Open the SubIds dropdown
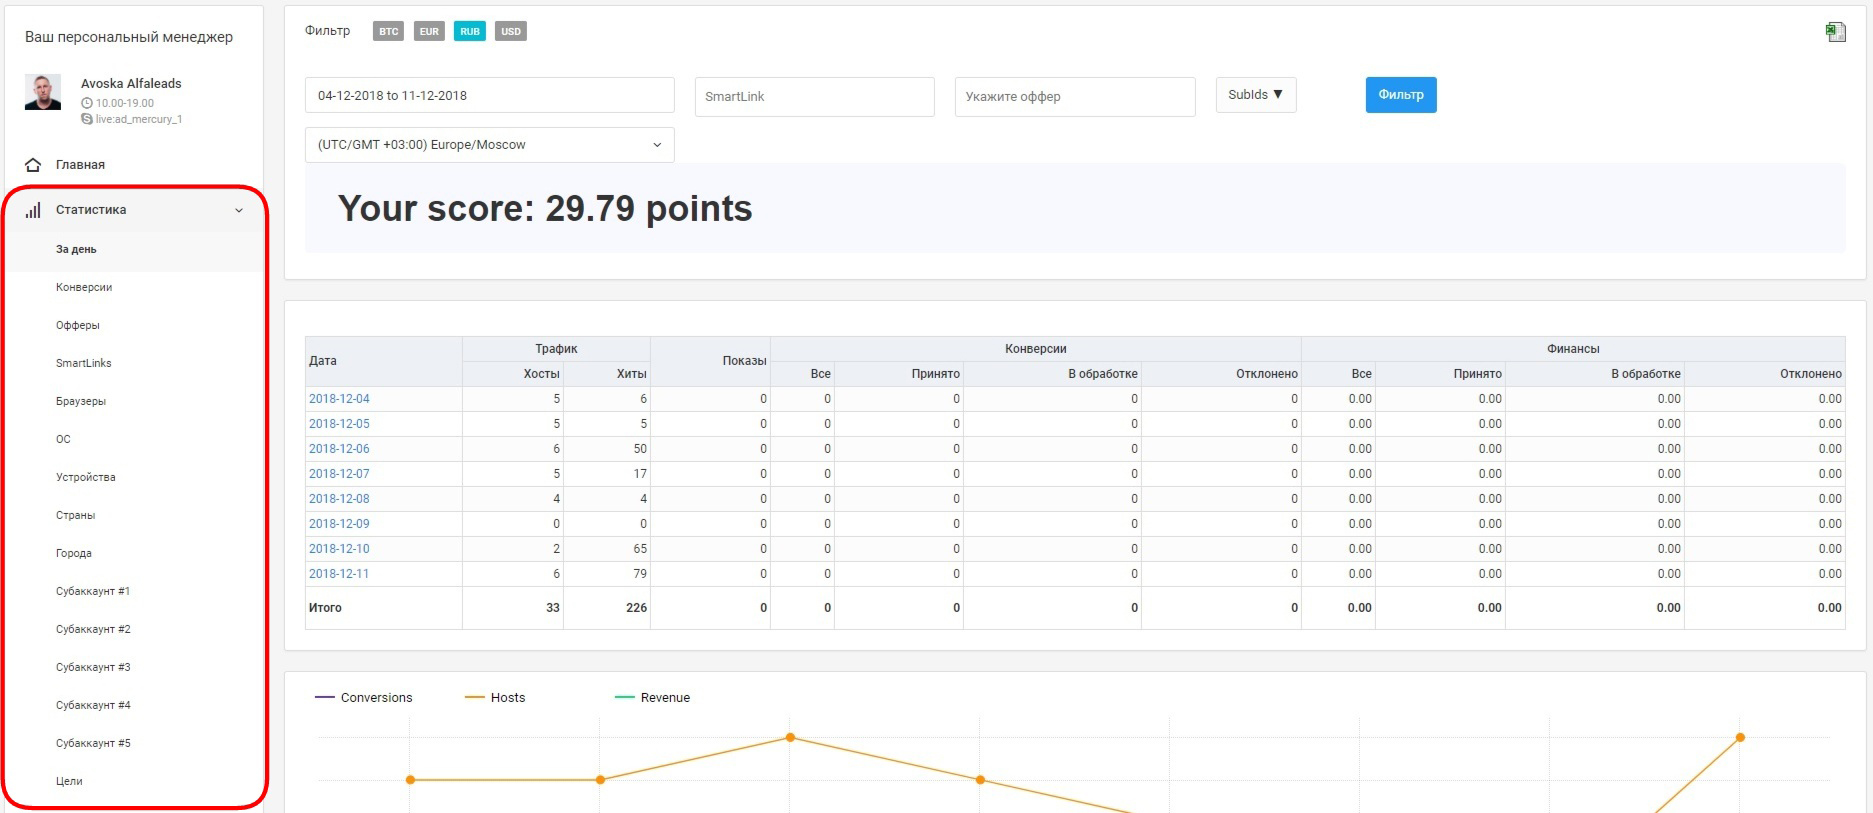1873x813 pixels. [x=1256, y=95]
